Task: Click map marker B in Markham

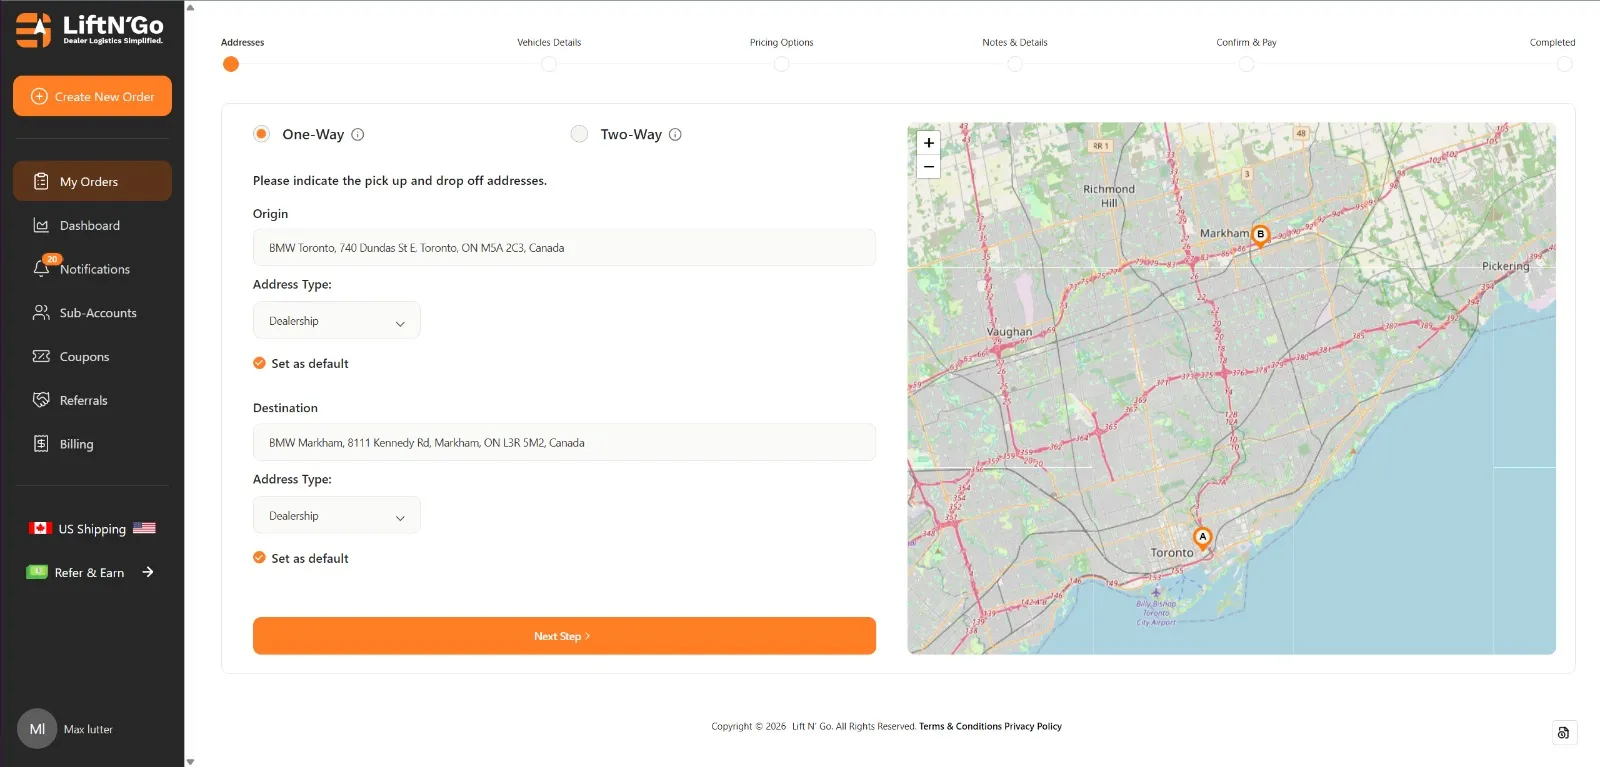Action: [x=1260, y=235]
